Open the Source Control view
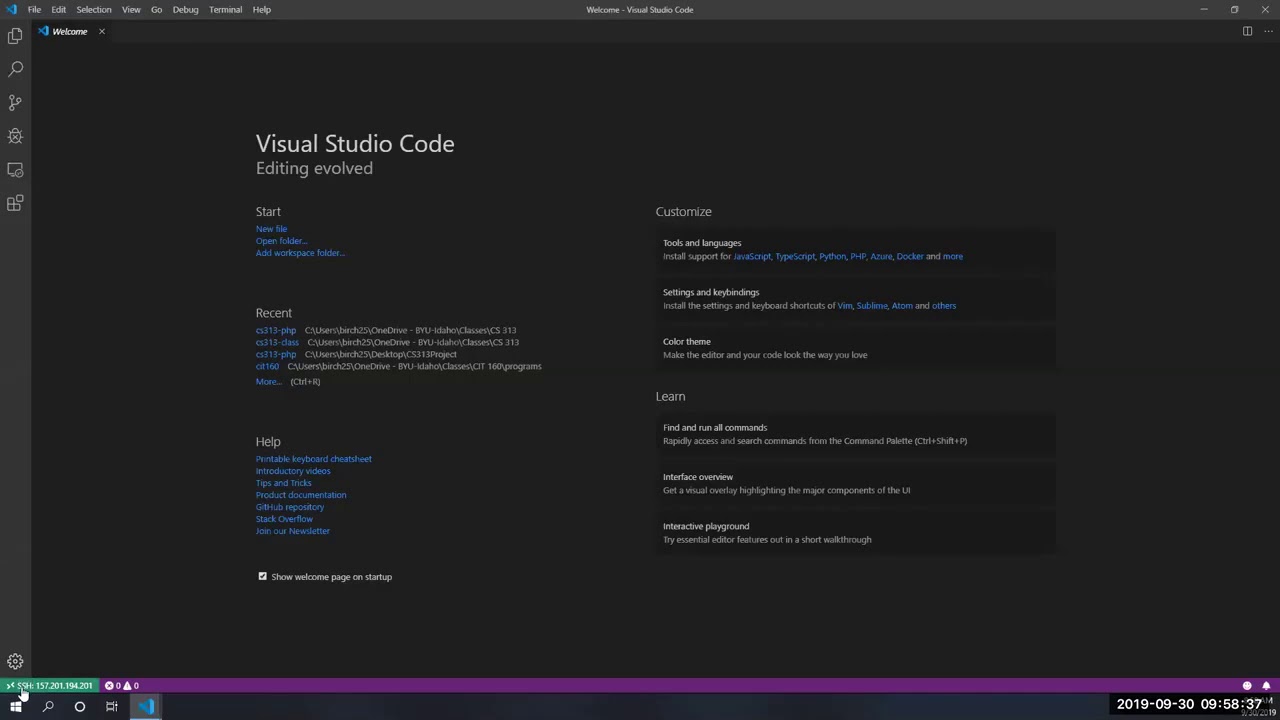Viewport: 1280px width, 720px height. point(15,103)
